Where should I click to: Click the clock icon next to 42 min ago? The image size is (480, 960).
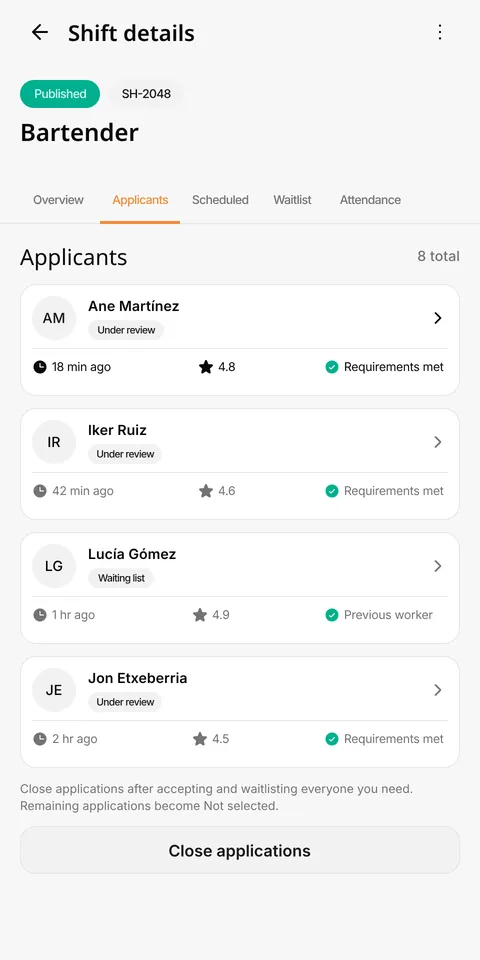(40, 491)
